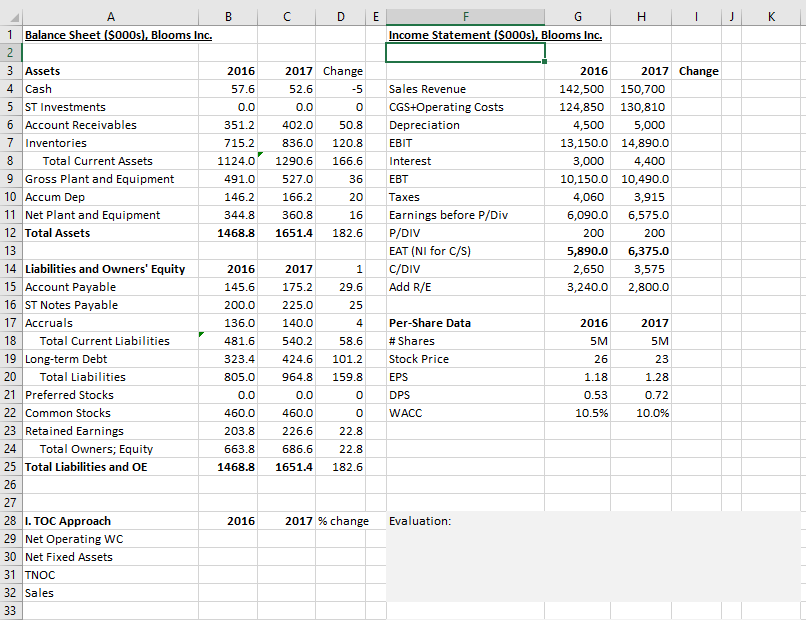Select row 12 header
The image size is (806, 620).
click(x=10, y=233)
